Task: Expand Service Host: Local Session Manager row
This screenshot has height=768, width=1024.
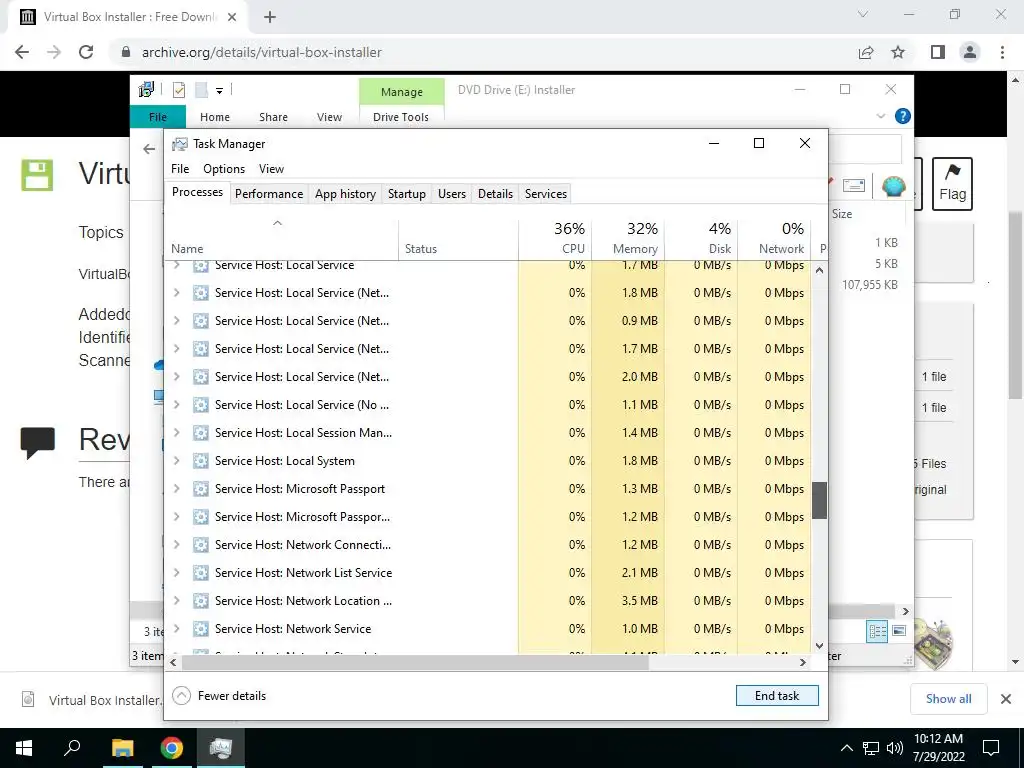Action: tap(176, 432)
